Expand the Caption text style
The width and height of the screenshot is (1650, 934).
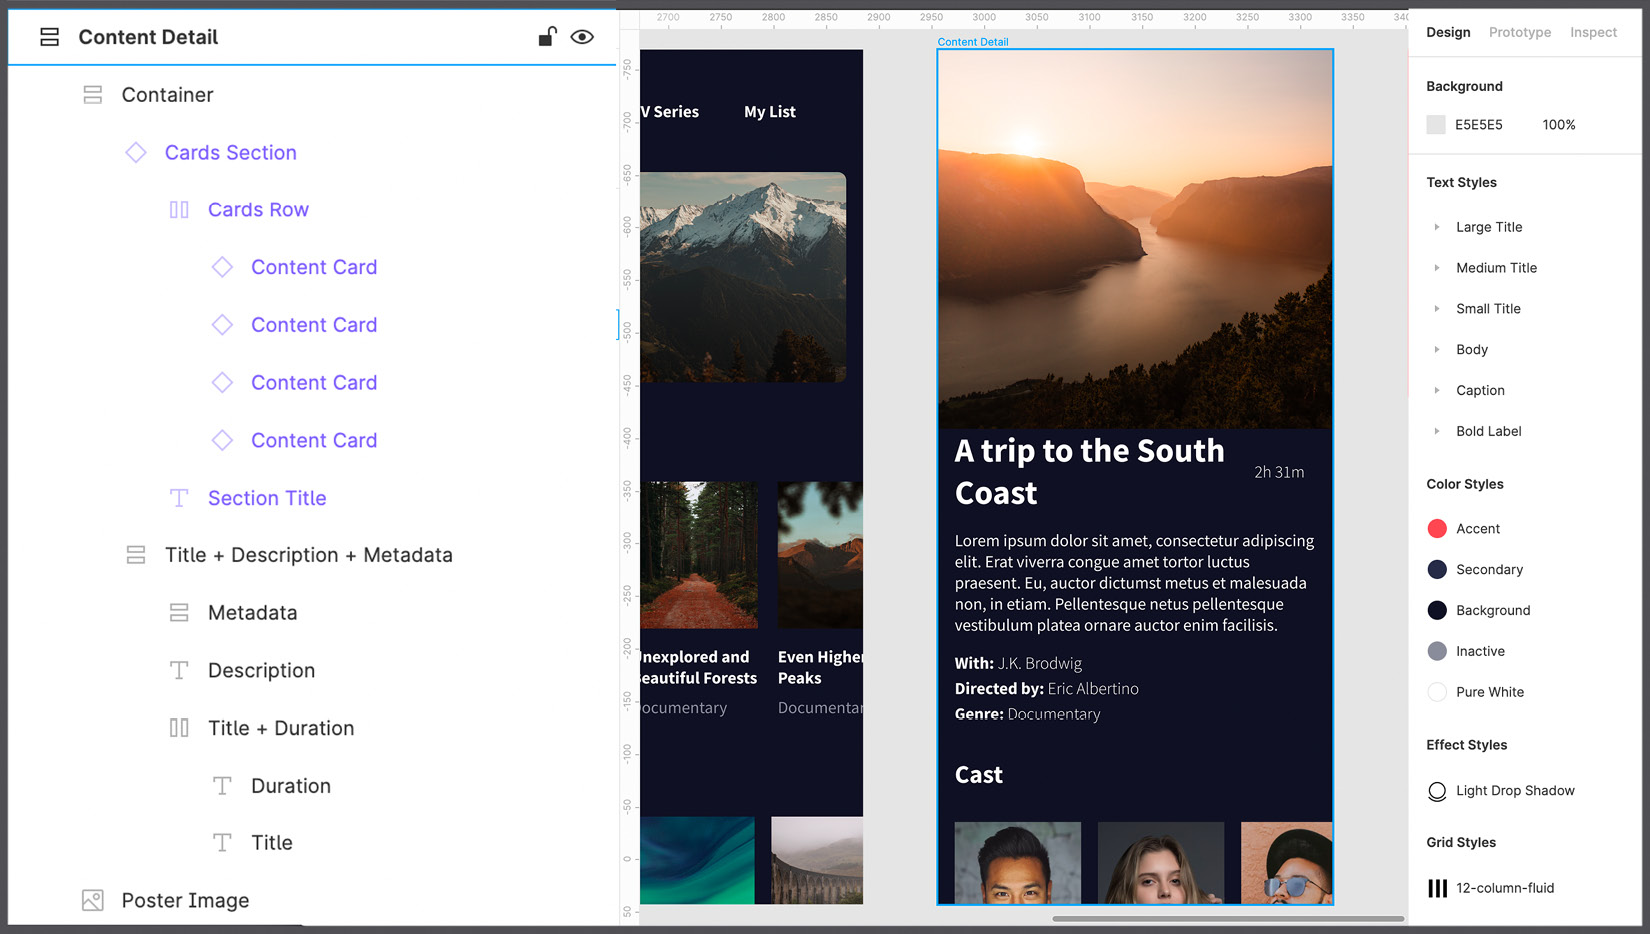pos(1438,390)
